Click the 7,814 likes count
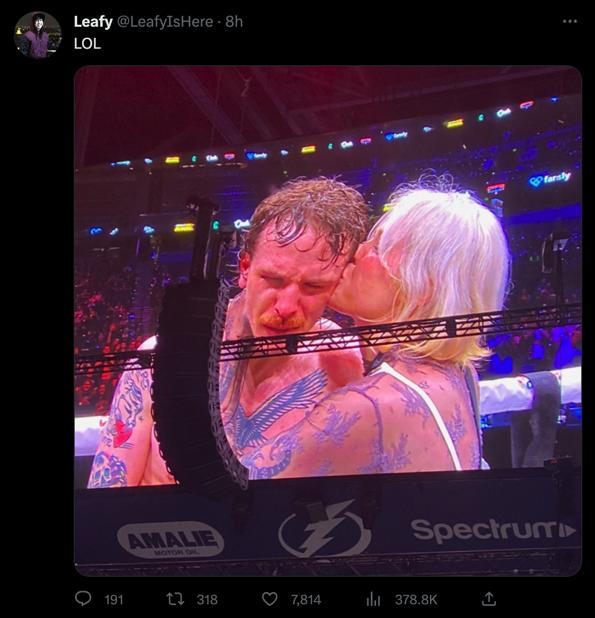This screenshot has width=595, height=618. (306, 600)
